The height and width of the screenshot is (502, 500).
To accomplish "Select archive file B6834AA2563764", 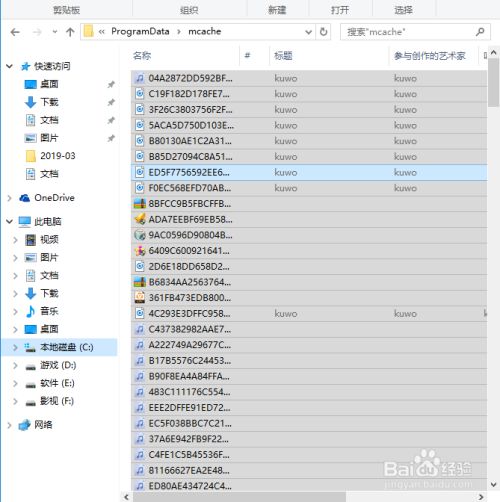I will (309, 282).
